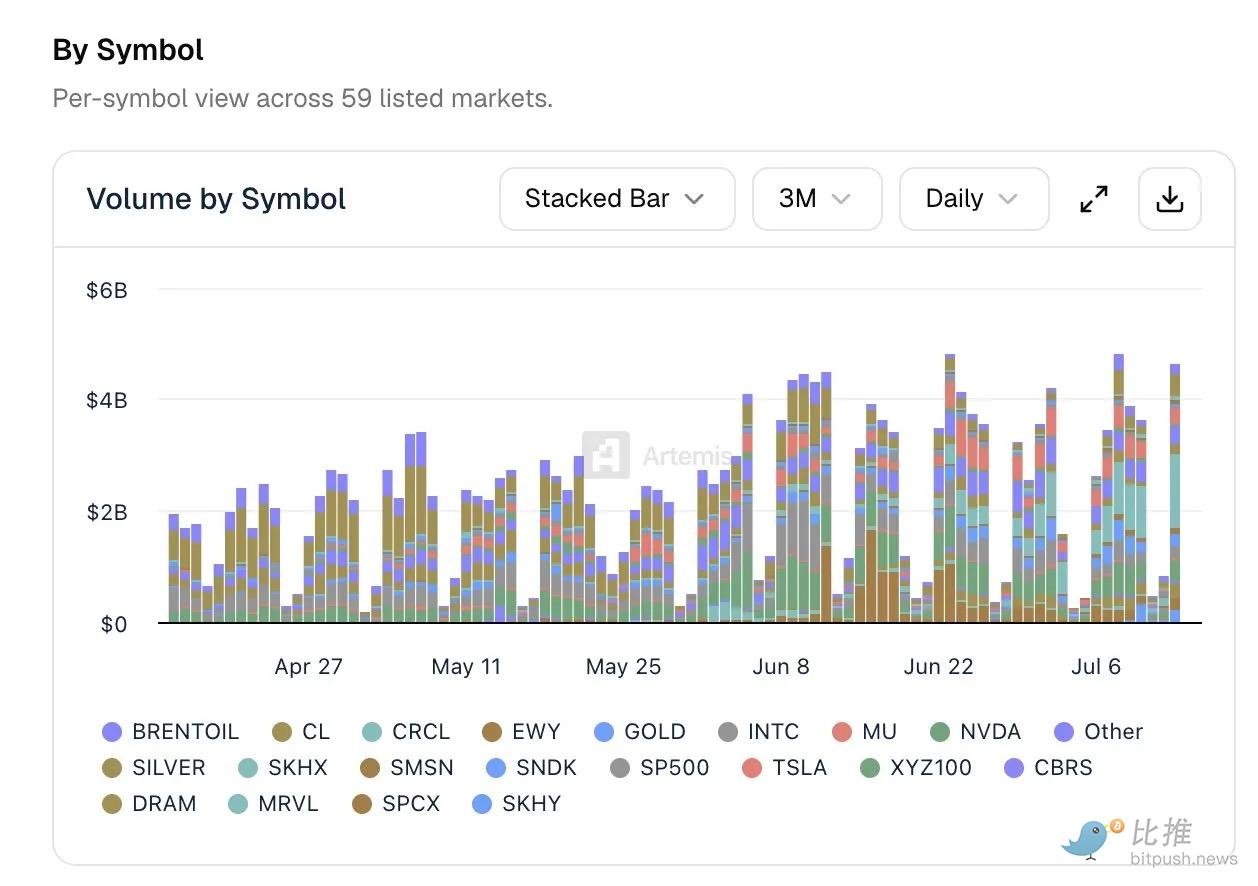The image size is (1258, 886).
Task: Click the Volume by Symbol chart title
Action: coord(216,199)
